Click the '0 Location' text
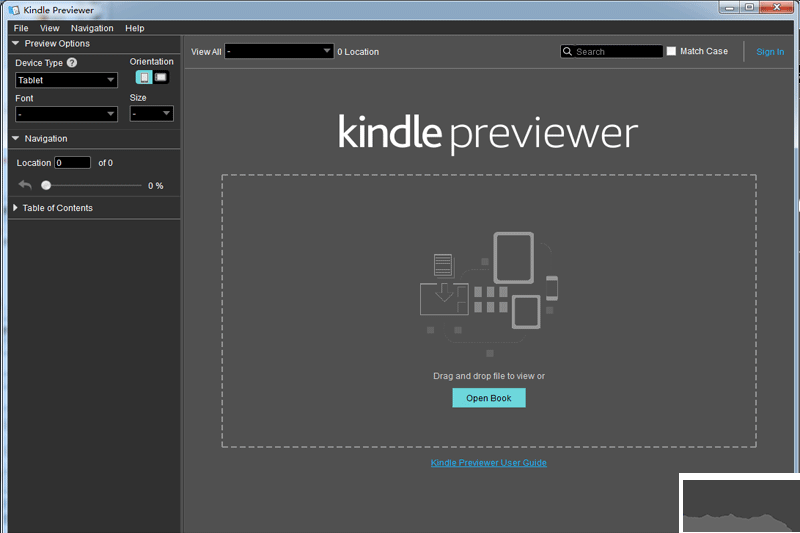 tap(358, 52)
